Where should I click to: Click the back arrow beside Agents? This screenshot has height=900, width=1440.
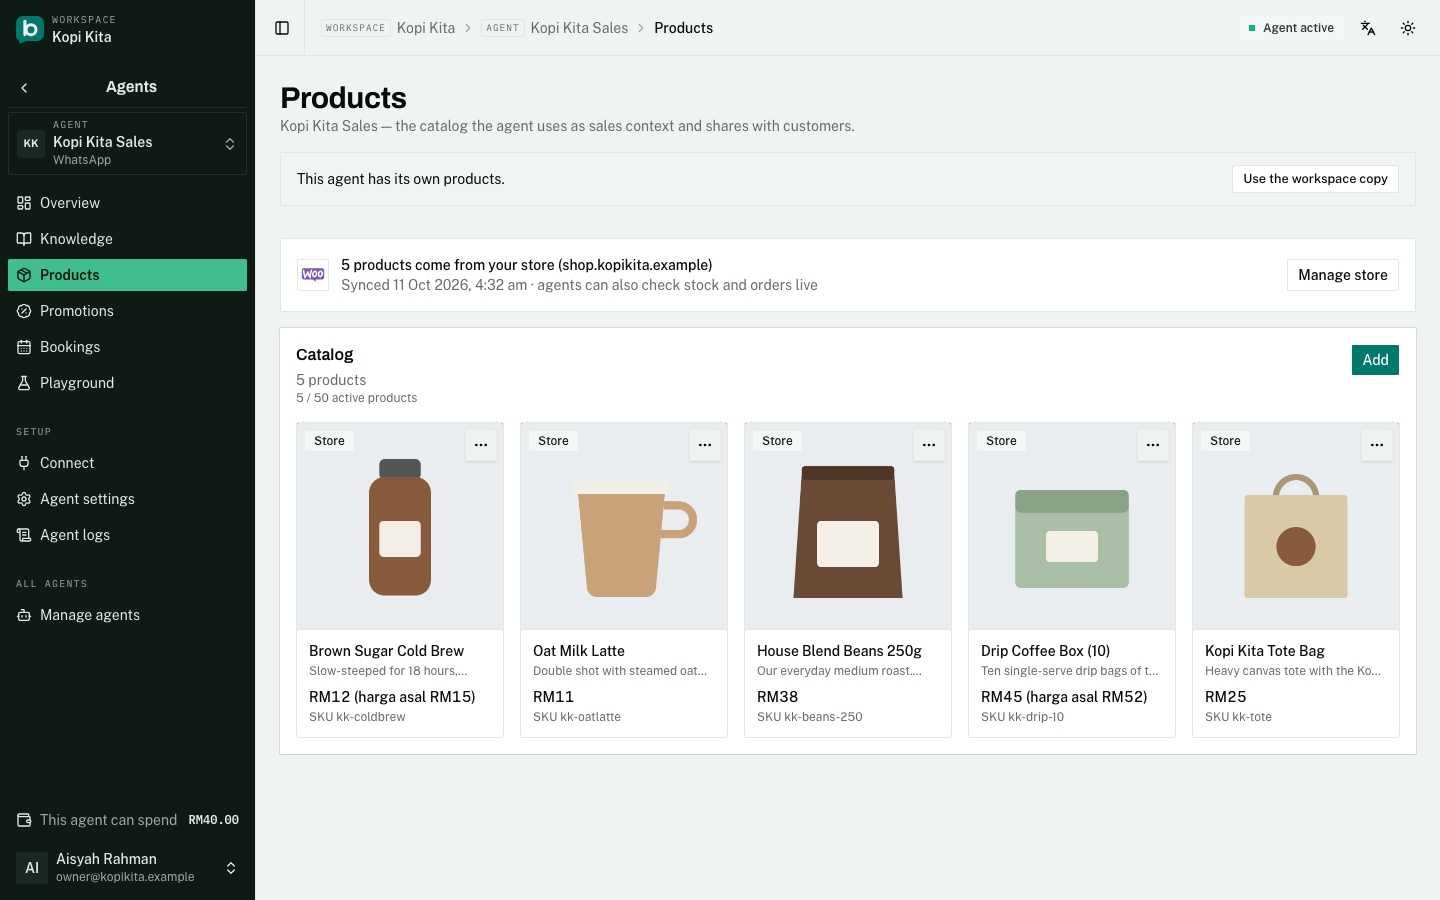24,88
